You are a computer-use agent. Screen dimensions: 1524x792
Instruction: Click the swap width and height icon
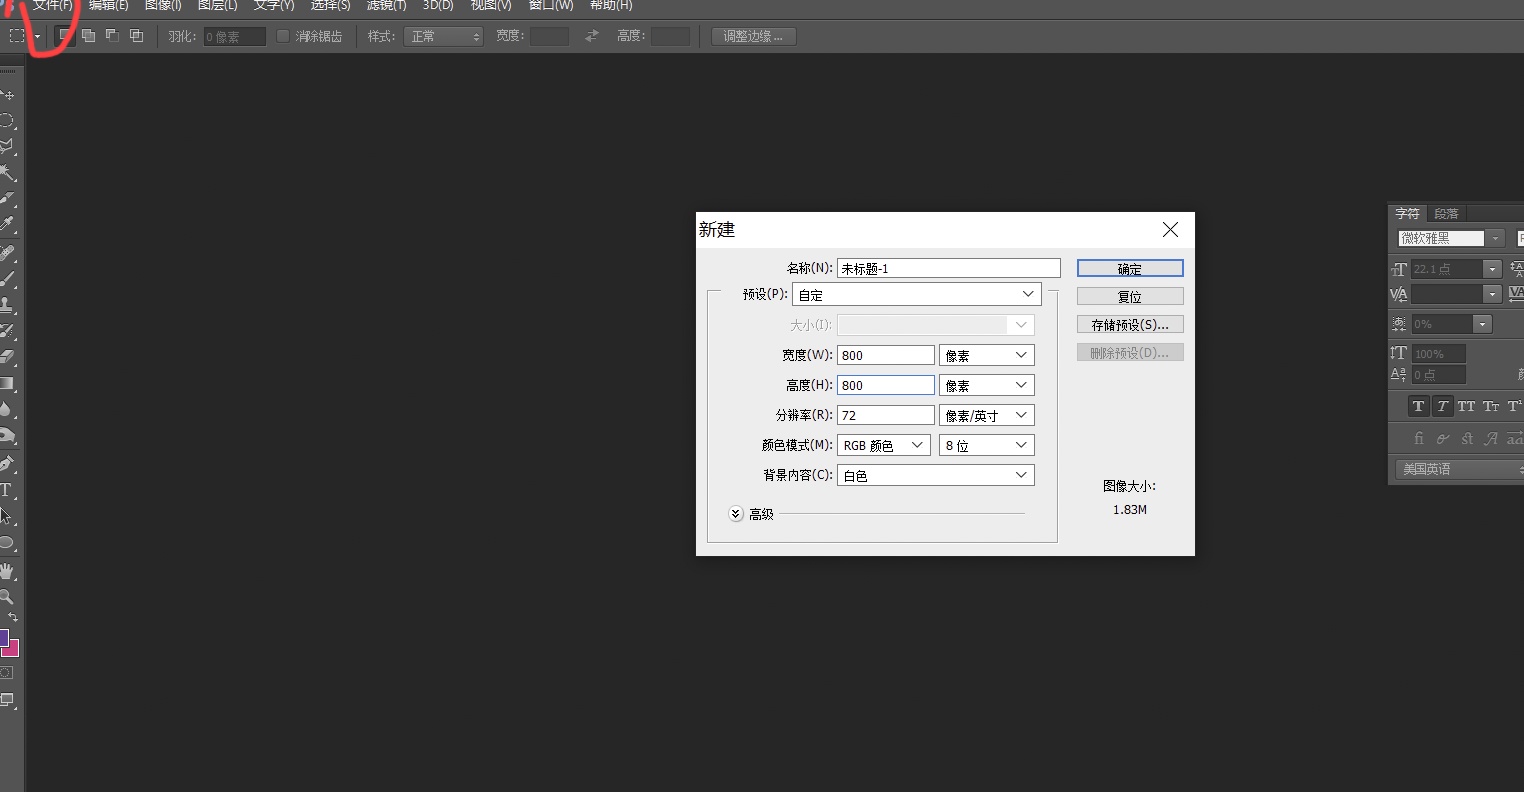592,36
